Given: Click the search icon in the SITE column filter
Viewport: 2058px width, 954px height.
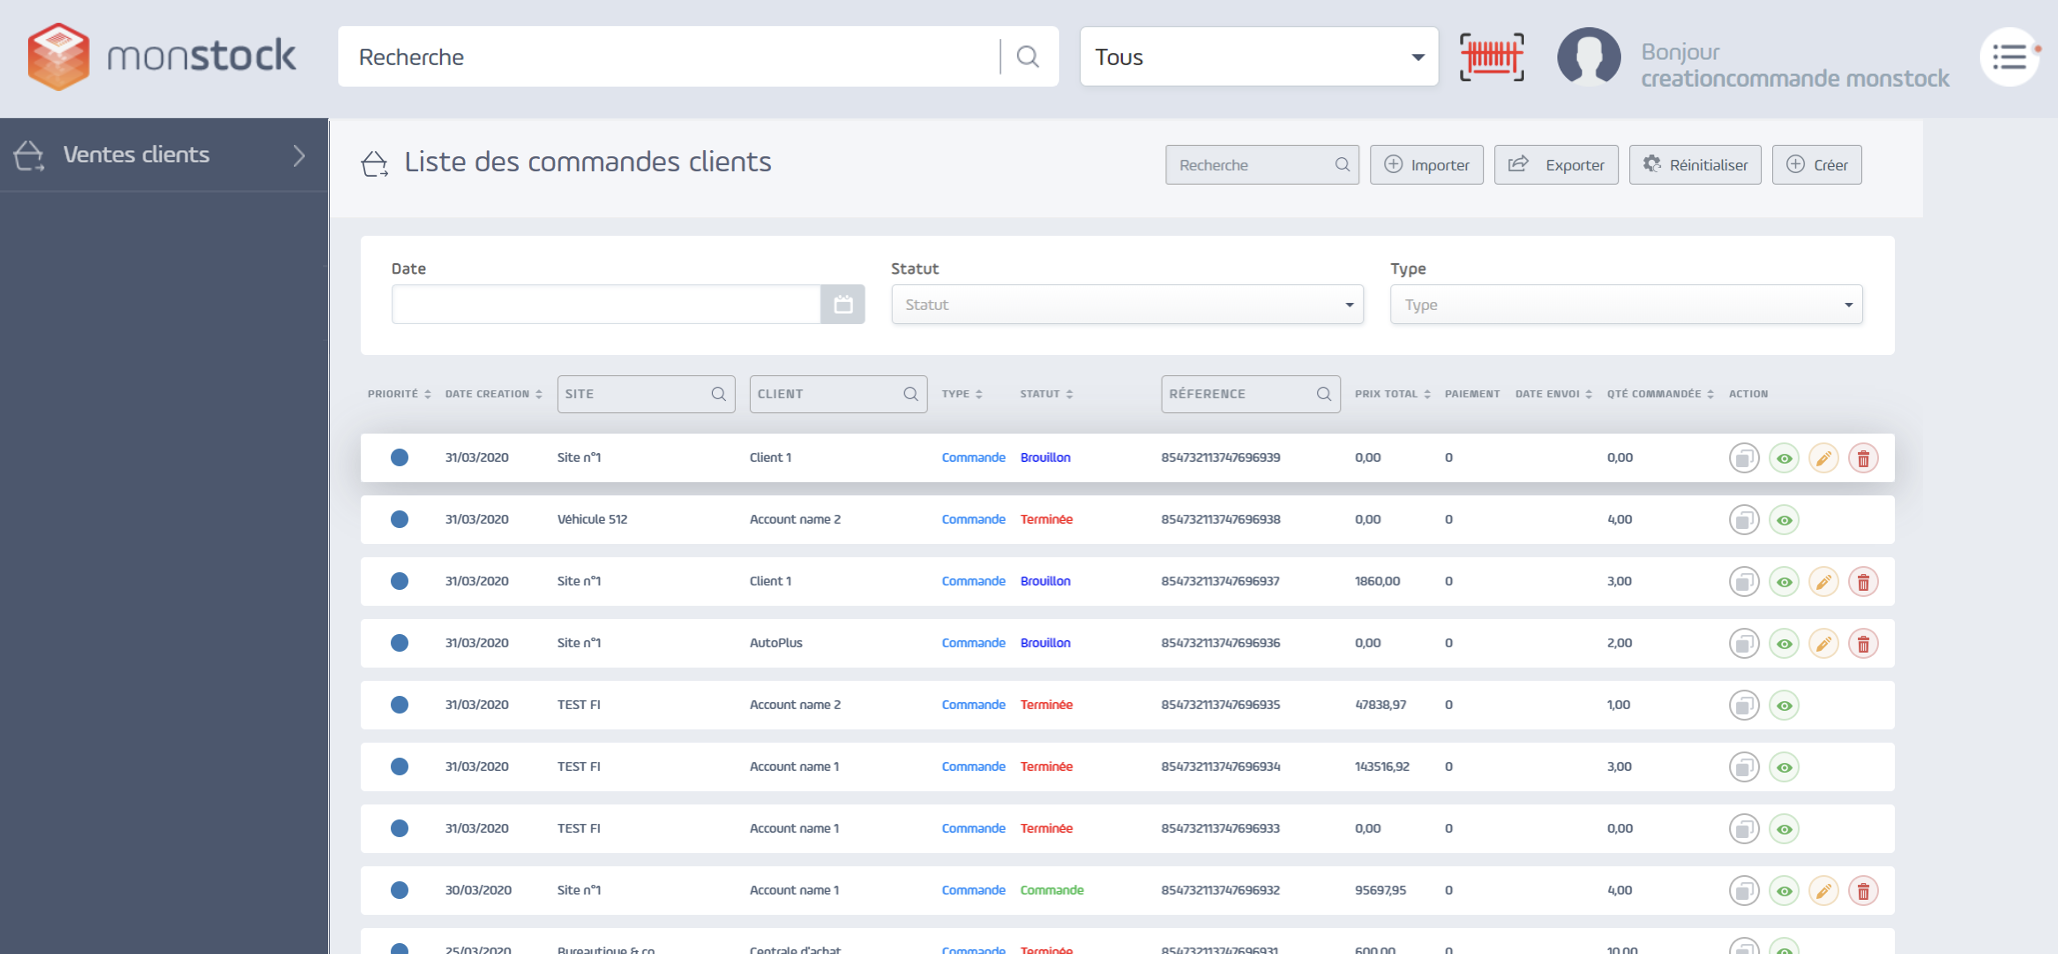Looking at the screenshot, I should [718, 394].
